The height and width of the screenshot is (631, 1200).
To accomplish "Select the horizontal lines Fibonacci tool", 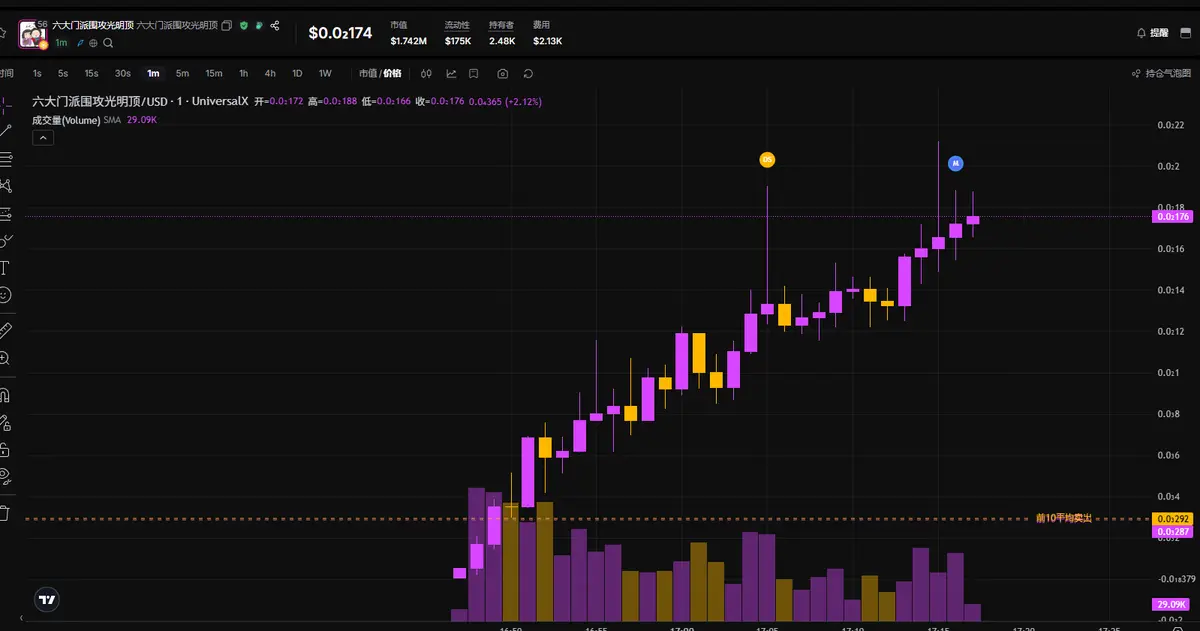I will coord(5,158).
